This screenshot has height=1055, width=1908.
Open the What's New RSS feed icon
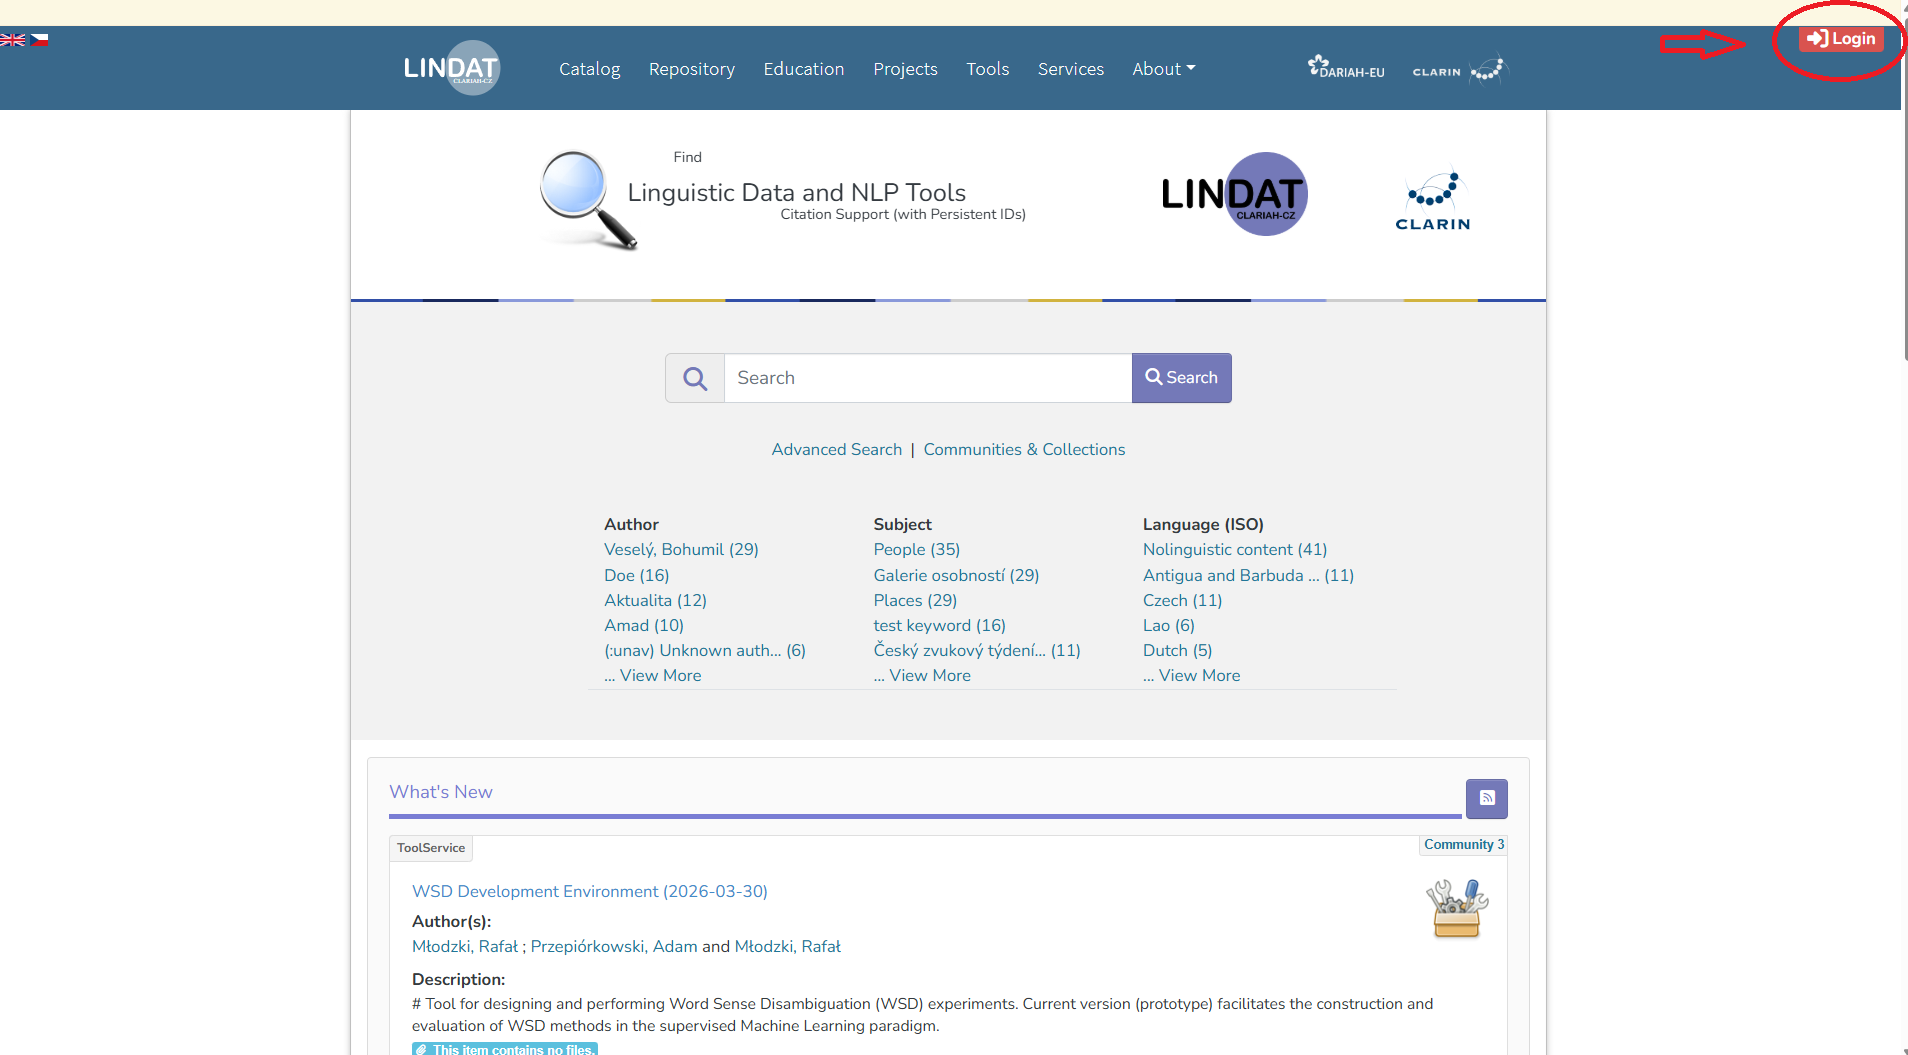pos(1487,798)
